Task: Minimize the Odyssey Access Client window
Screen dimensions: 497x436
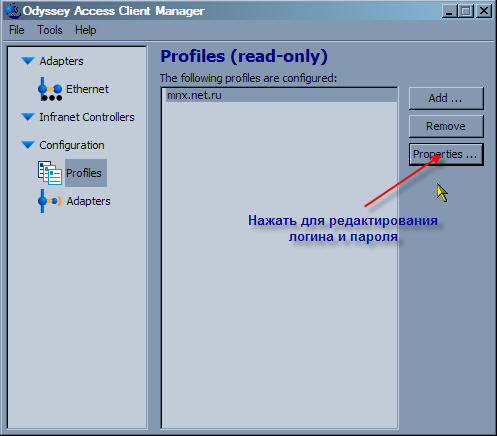Action: pyautogui.click(x=449, y=11)
